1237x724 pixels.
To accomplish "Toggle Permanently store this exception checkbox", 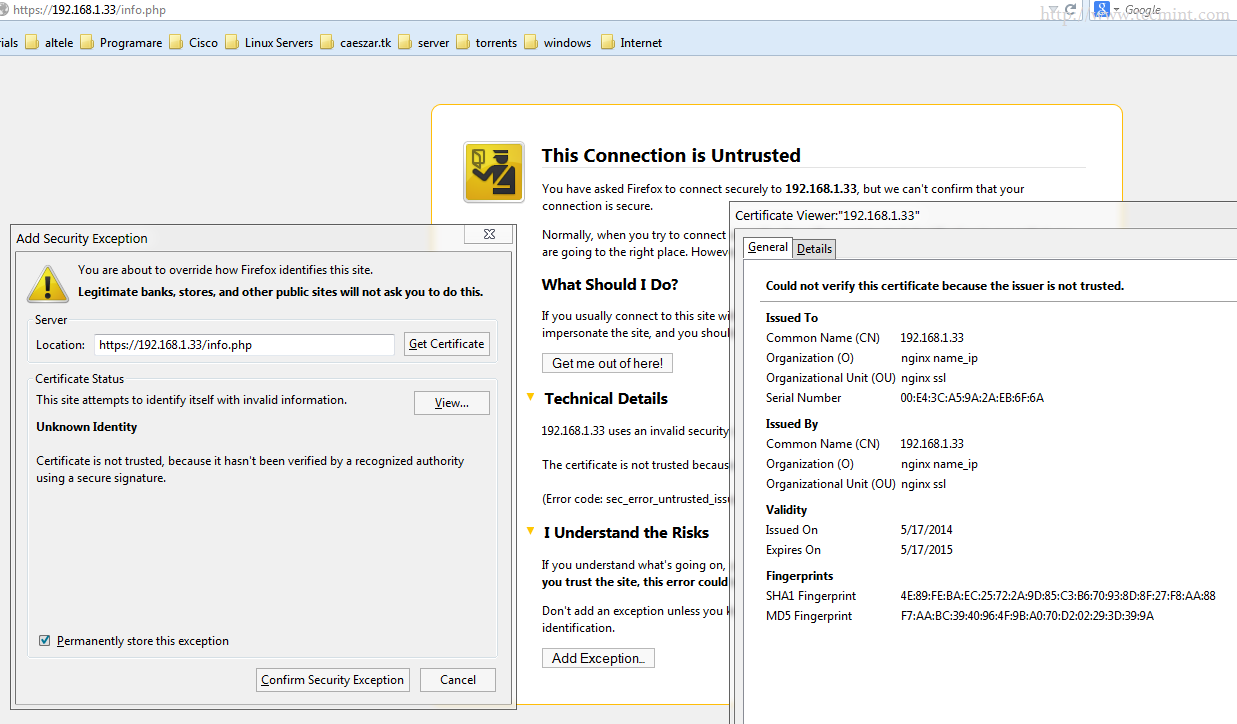I will click(44, 641).
